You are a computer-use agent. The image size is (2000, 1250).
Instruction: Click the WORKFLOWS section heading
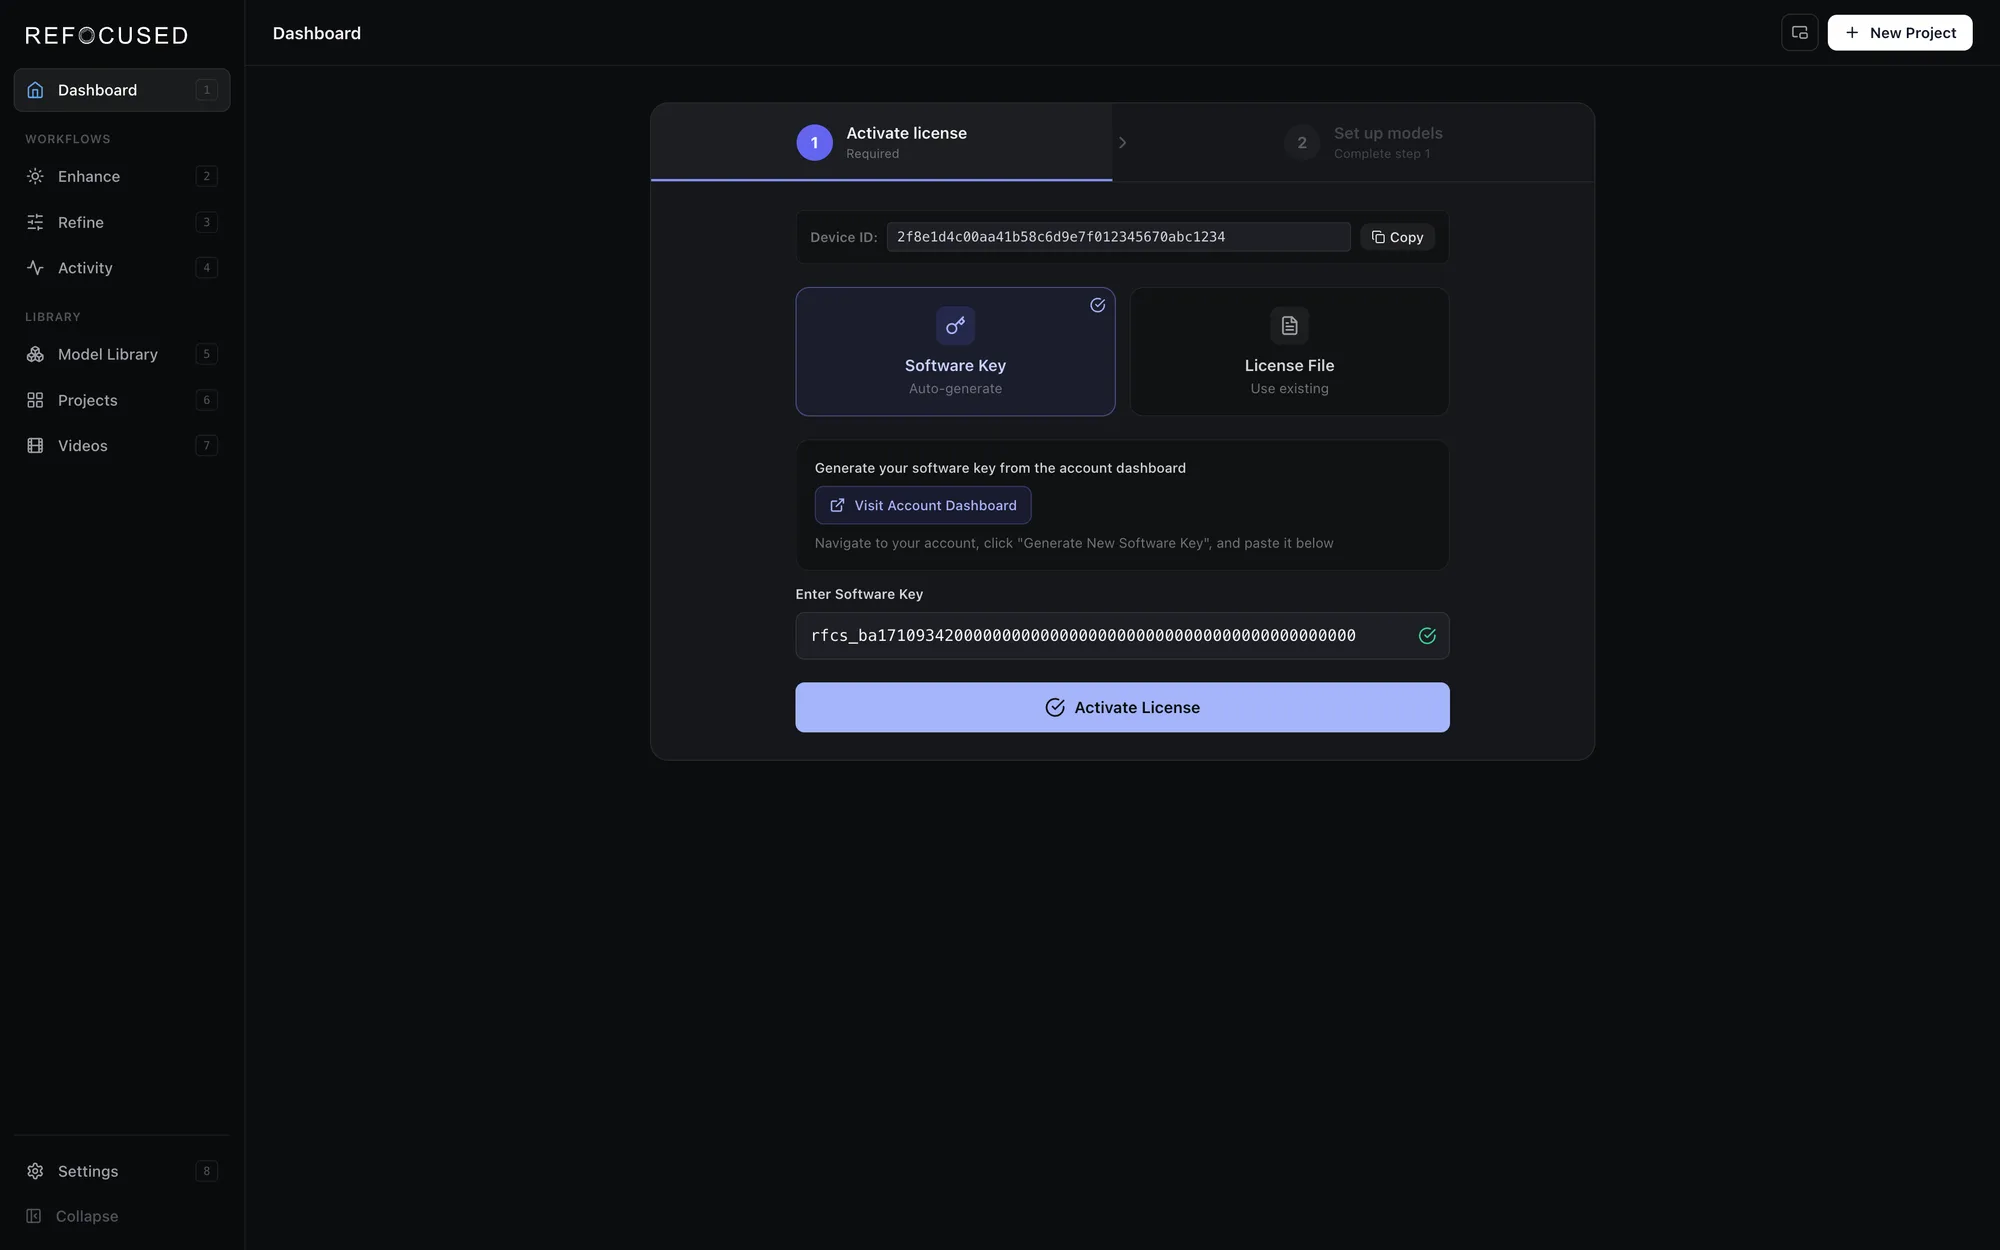point(68,139)
